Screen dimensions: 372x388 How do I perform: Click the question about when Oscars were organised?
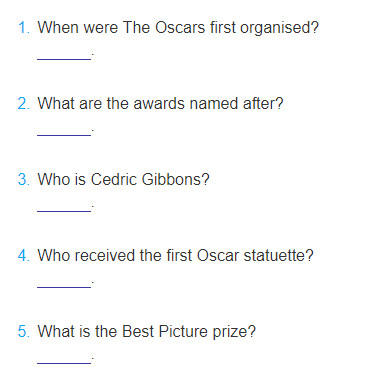point(178,27)
